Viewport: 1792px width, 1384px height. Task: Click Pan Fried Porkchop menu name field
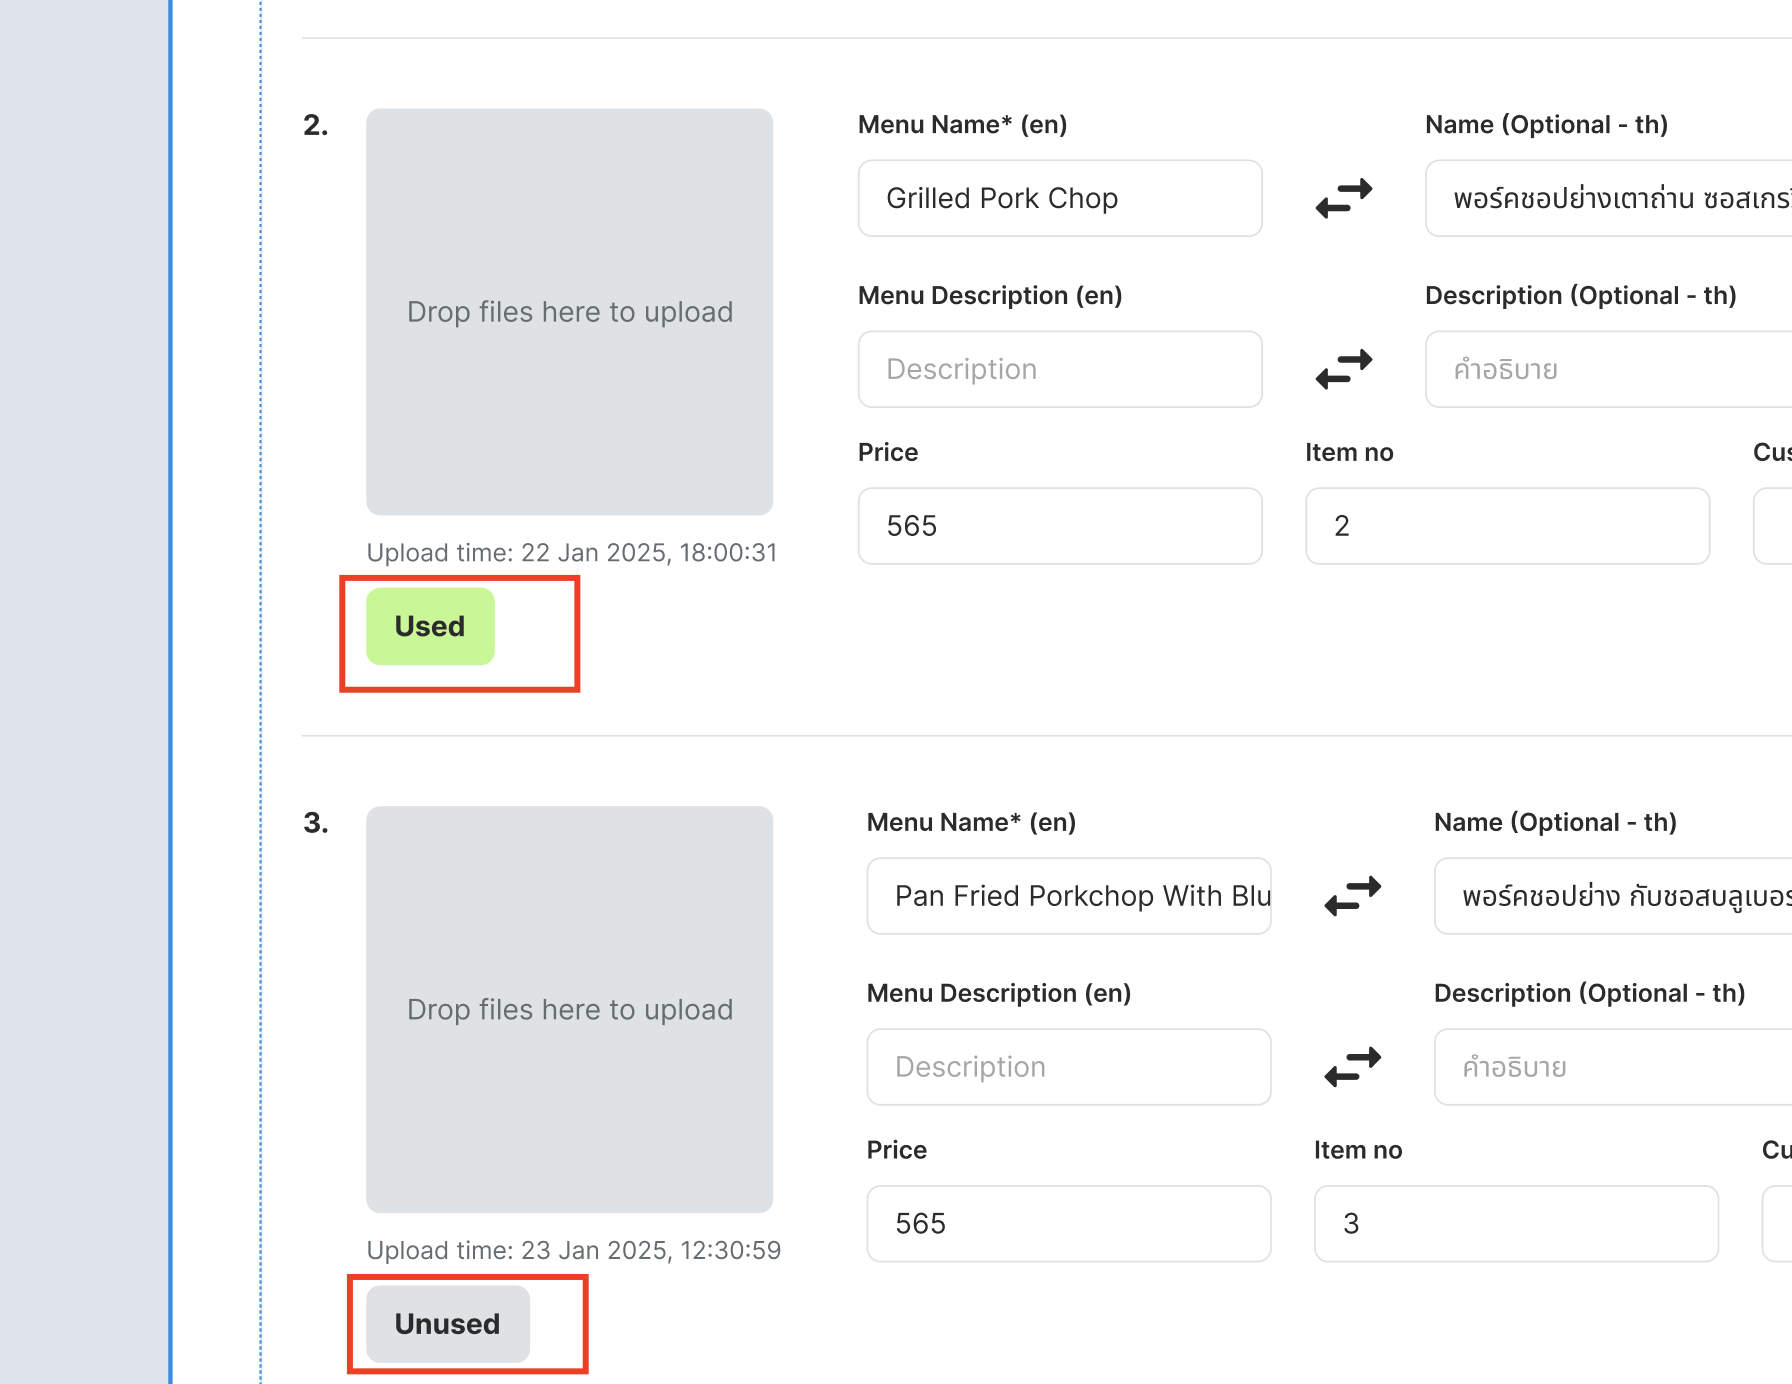coord(1068,896)
